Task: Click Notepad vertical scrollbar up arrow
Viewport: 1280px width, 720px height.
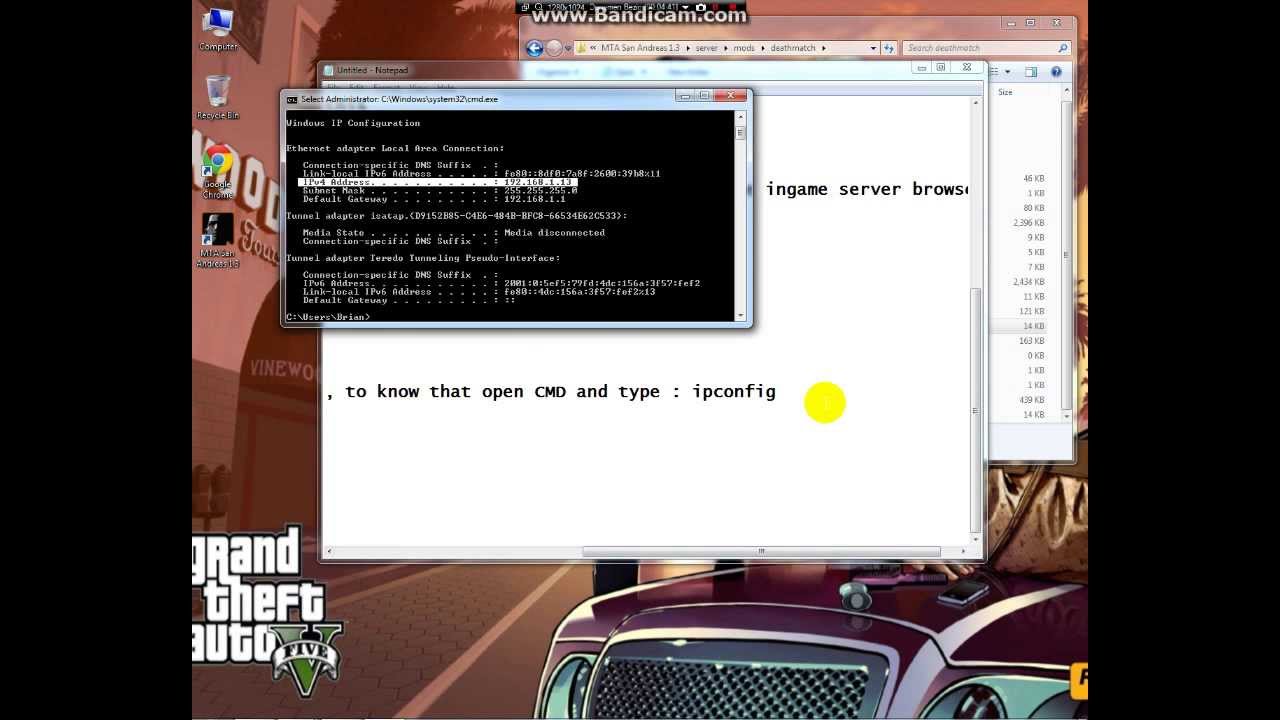Action: tap(976, 101)
